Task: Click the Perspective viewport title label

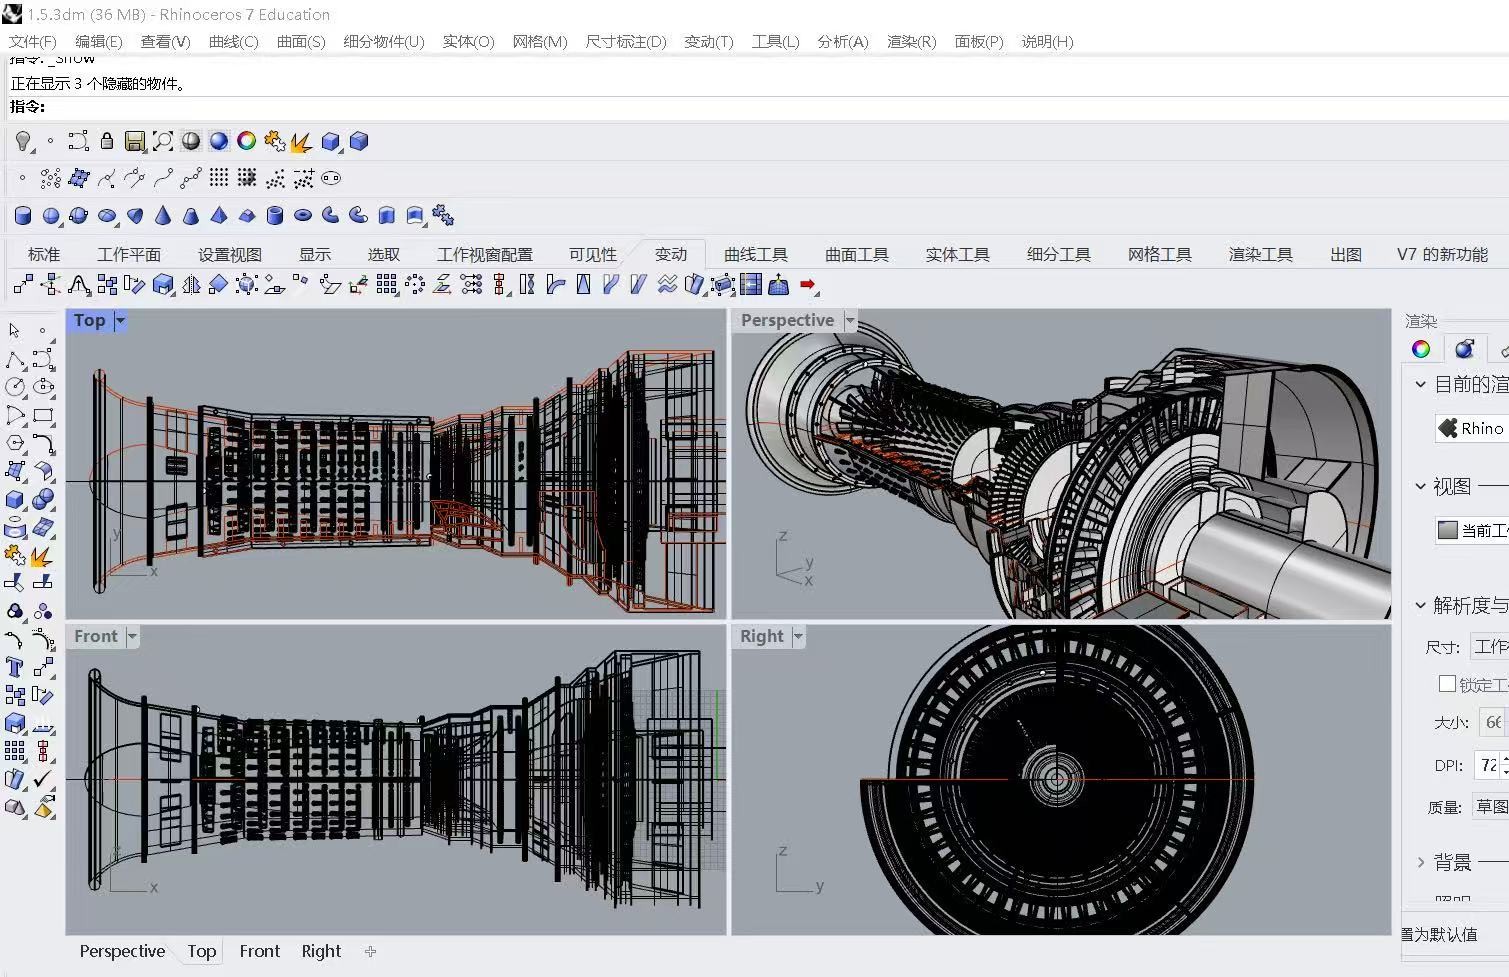Action: point(787,321)
